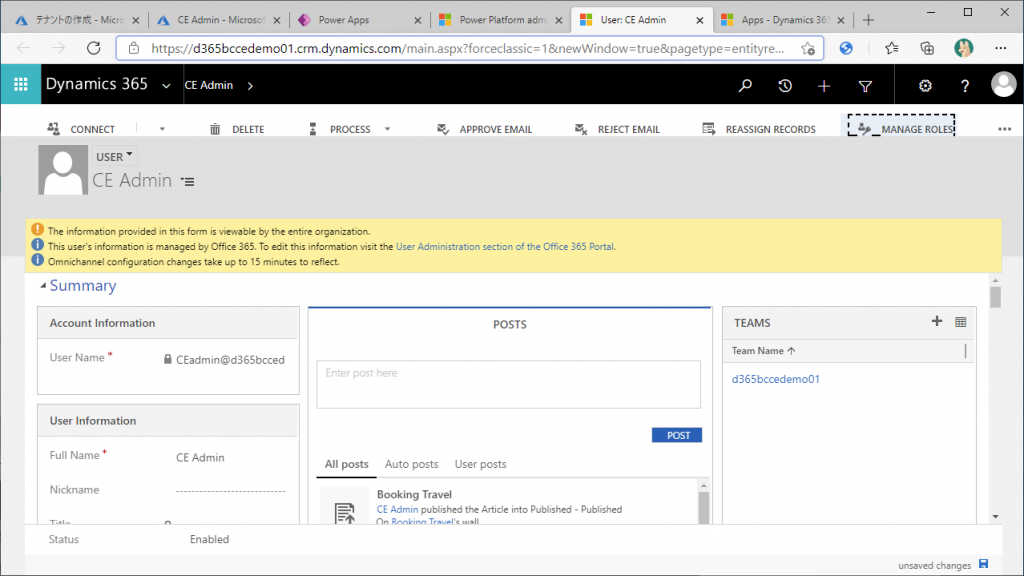Click the CE Admin record list icon
Viewport: 1024px width, 576px height.
[188, 182]
